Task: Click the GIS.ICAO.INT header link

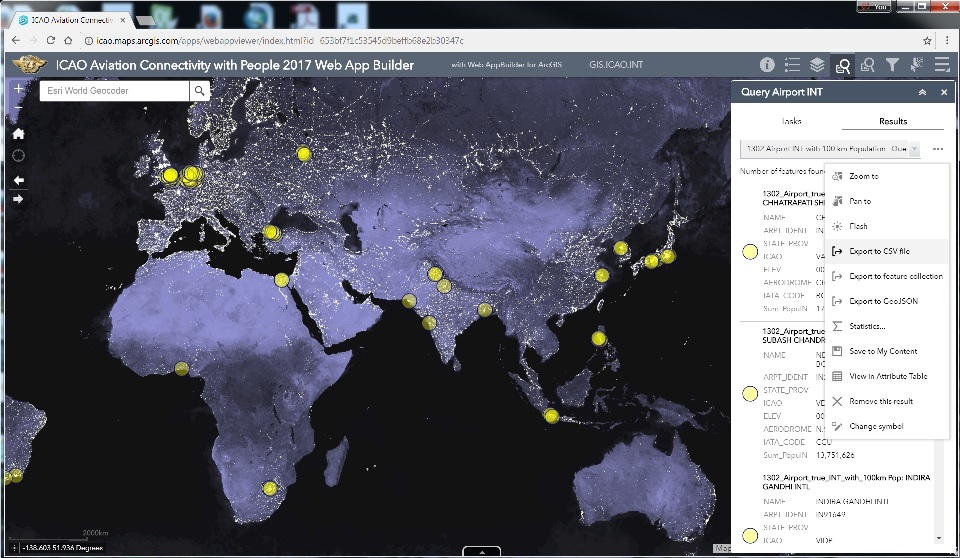Action: (x=616, y=65)
